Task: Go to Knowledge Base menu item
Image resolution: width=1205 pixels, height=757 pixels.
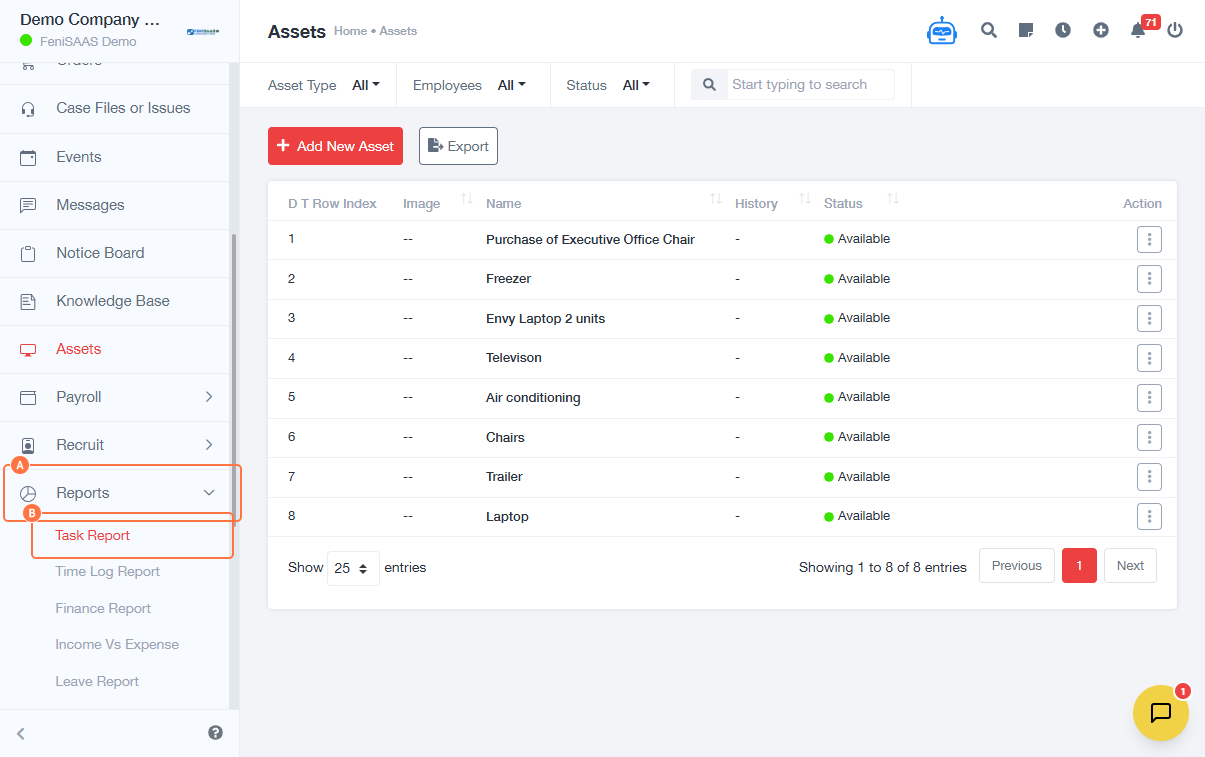Action: click(112, 301)
